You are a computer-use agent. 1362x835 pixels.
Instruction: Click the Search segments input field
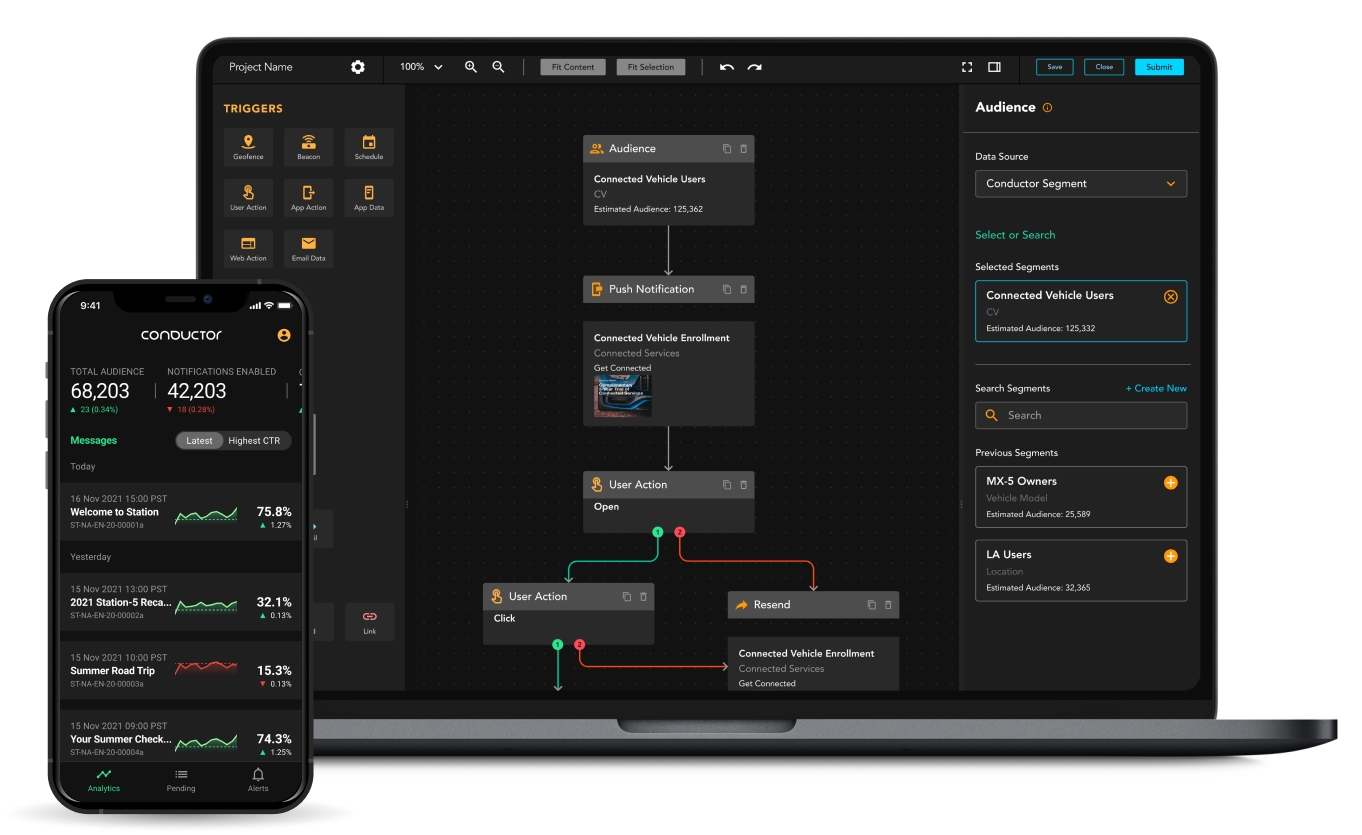coord(1081,415)
